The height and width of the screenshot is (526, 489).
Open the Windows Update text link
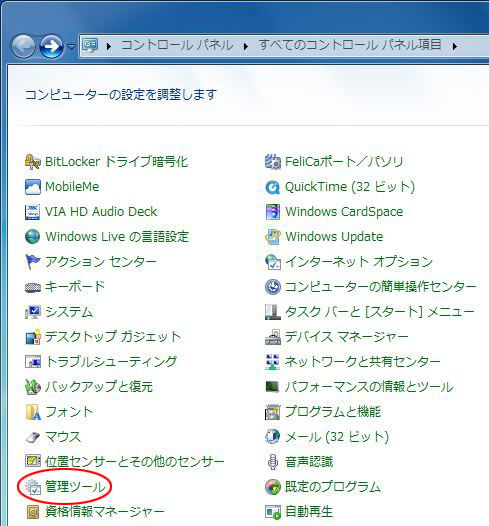pyautogui.click(x=334, y=237)
